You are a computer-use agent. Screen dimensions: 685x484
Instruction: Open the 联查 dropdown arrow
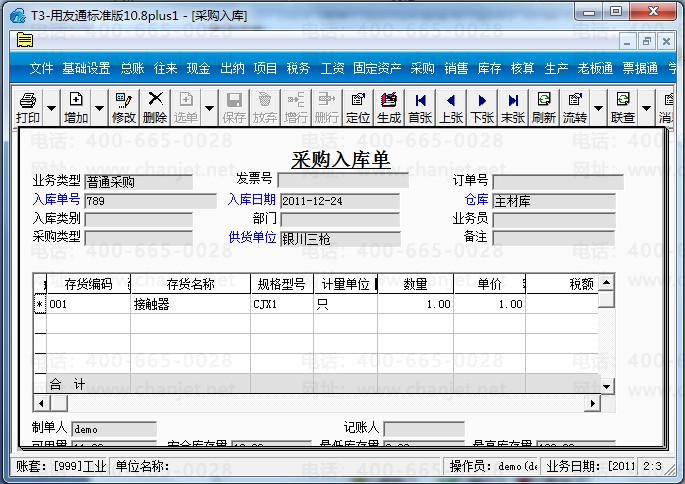point(647,108)
